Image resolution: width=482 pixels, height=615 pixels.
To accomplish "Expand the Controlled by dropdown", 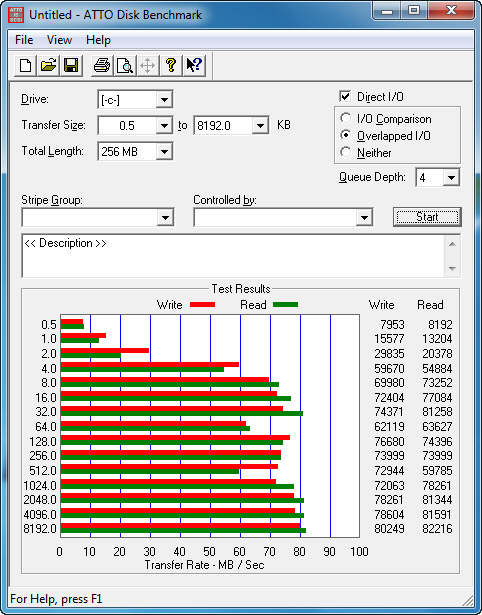I will [x=364, y=218].
